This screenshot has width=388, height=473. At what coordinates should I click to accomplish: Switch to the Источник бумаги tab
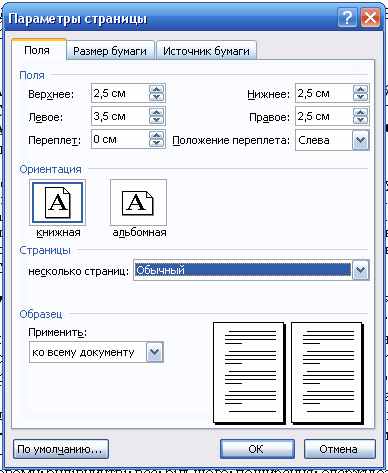(x=206, y=51)
